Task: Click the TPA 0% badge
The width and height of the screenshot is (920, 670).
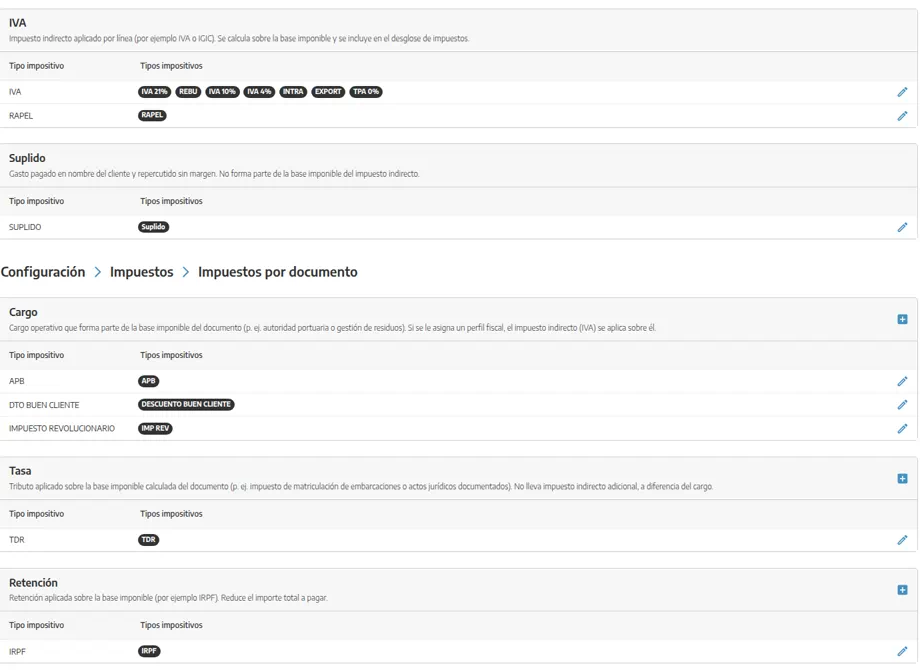Action: click(366, 92)
